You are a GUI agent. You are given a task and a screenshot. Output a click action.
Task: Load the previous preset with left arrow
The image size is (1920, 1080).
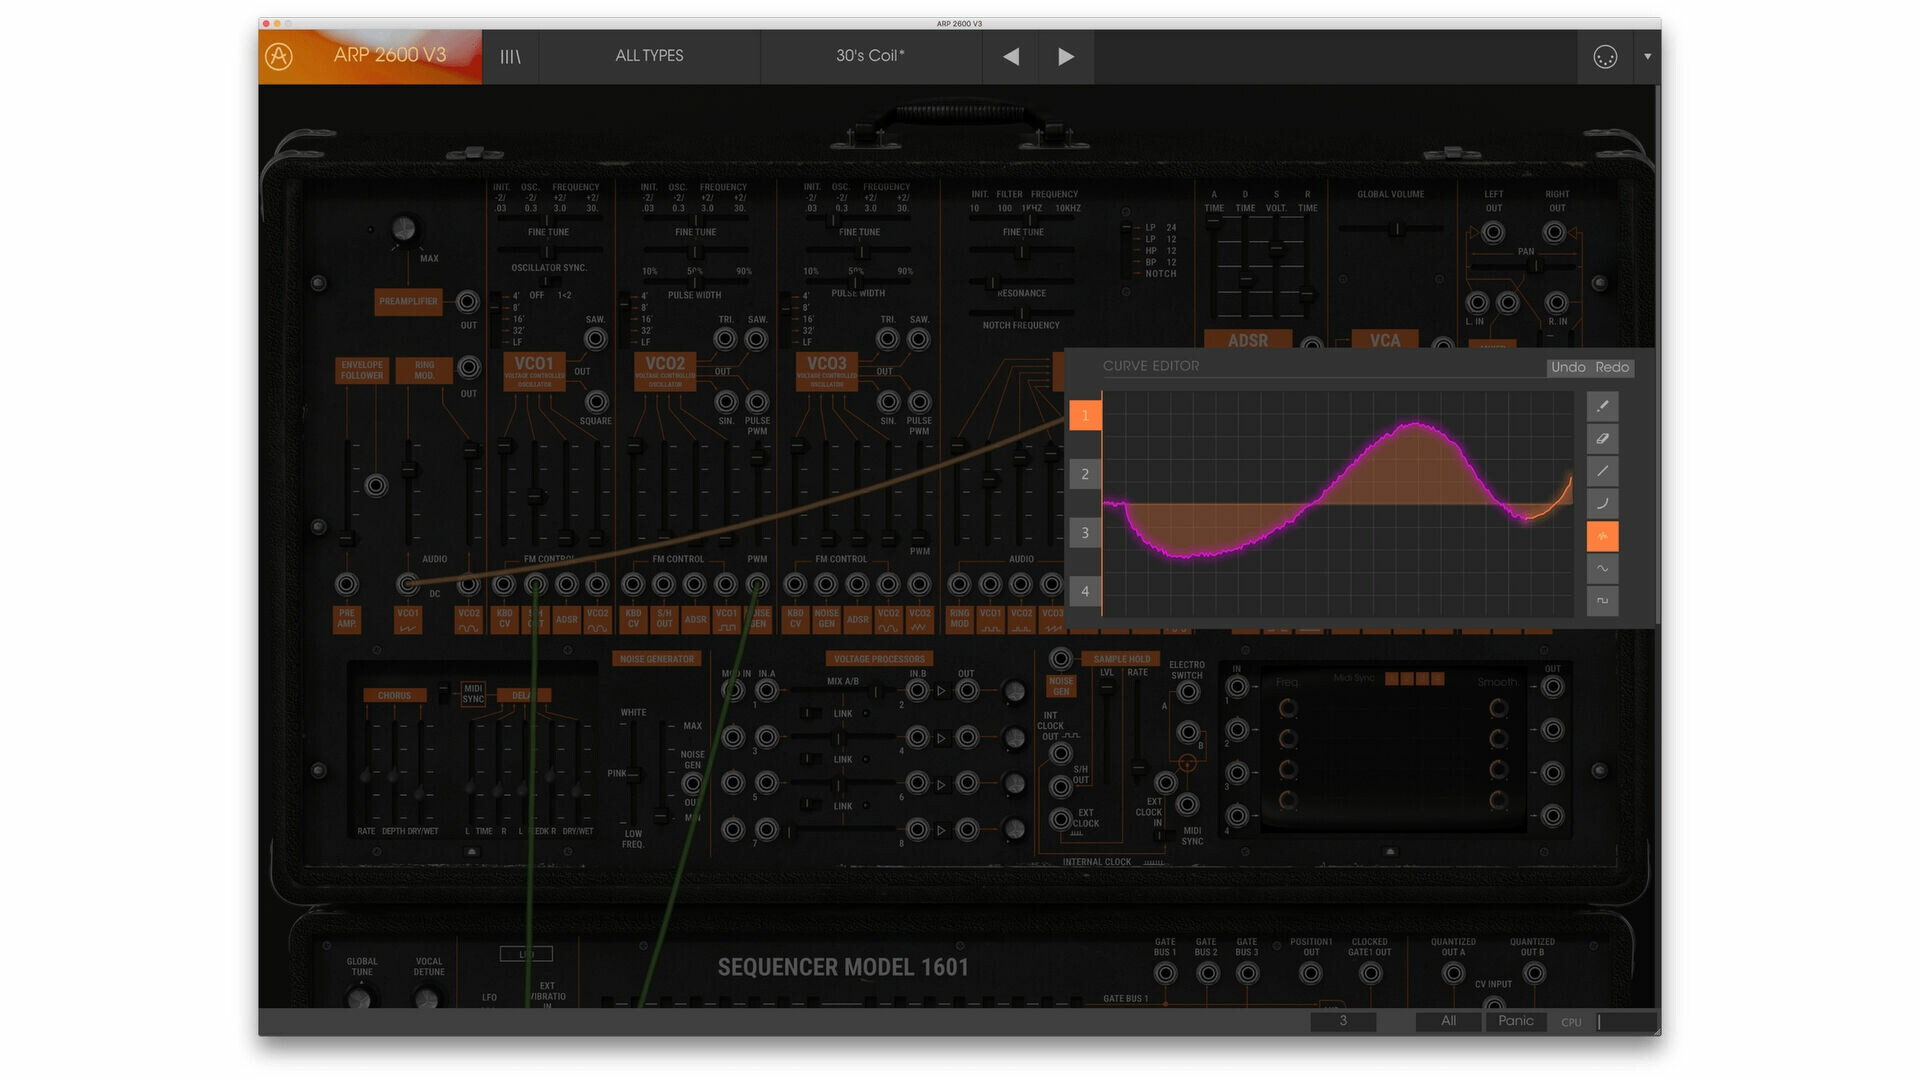[x=1011, y=57]
